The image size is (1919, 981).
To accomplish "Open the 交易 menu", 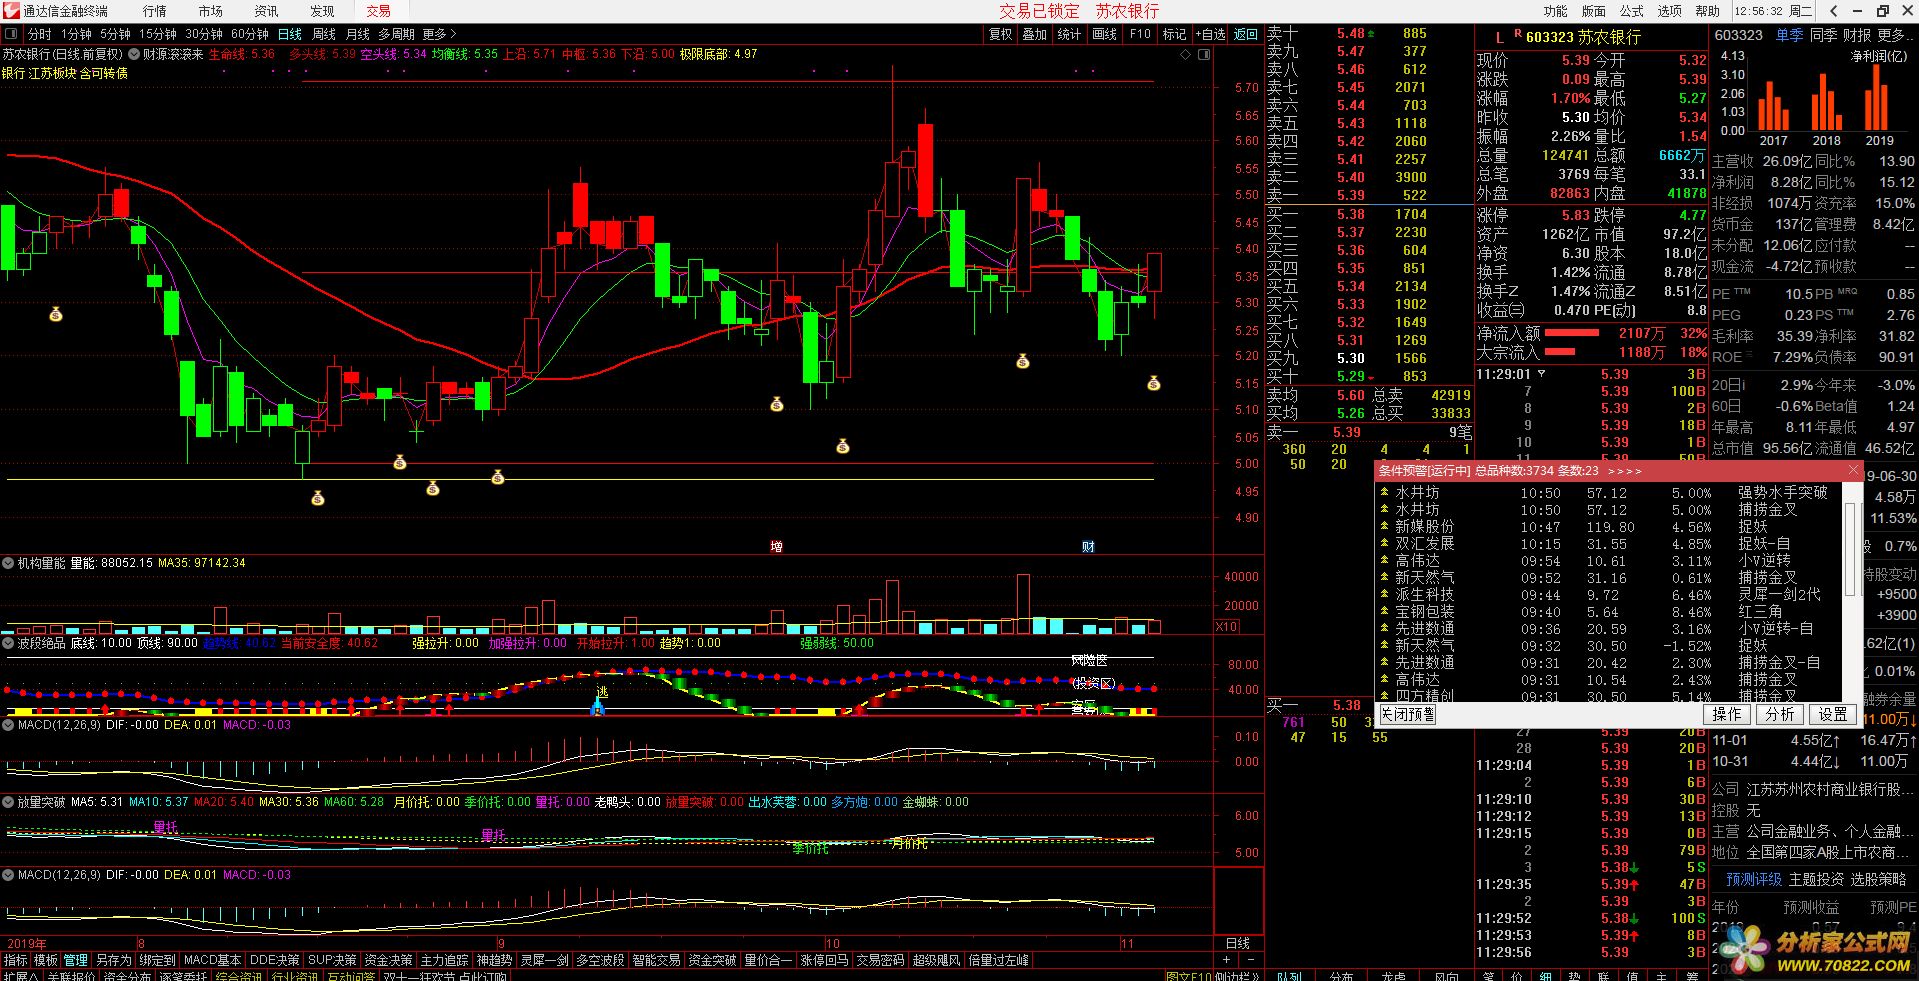I will click(x=378, y=11).
